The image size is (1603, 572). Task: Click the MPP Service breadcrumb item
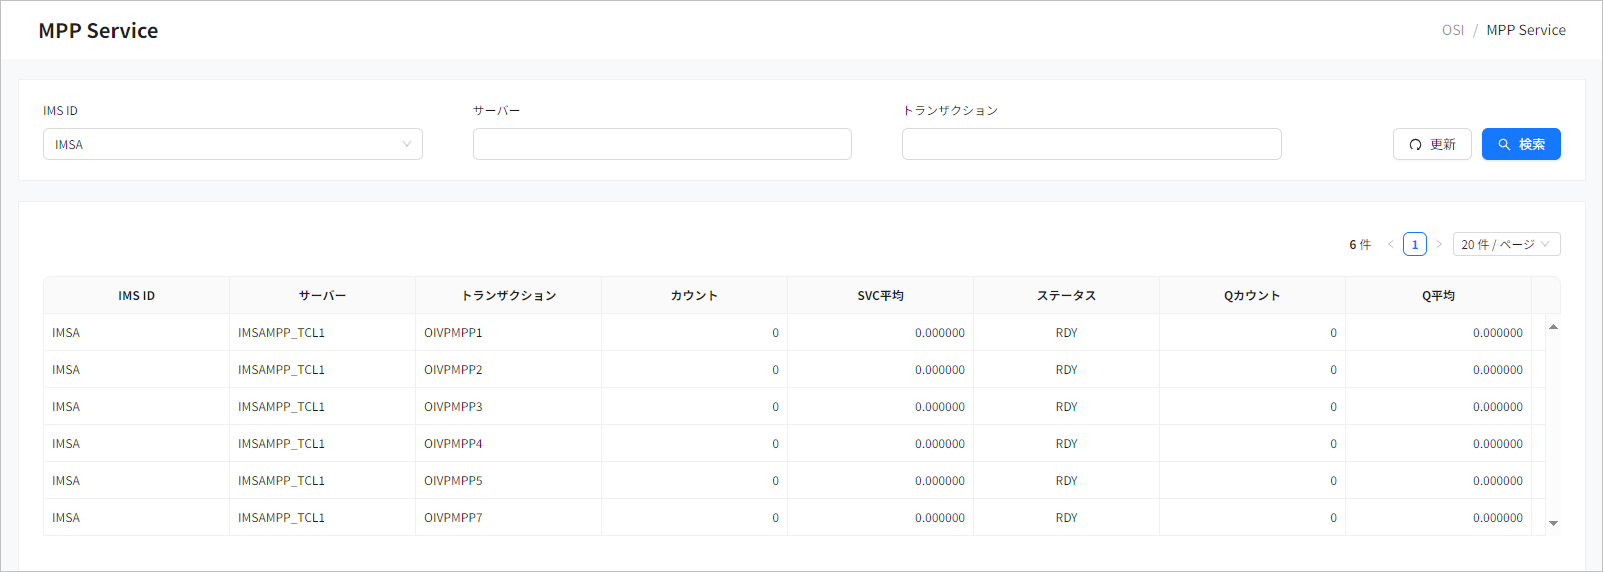(x=1526, y=30)
